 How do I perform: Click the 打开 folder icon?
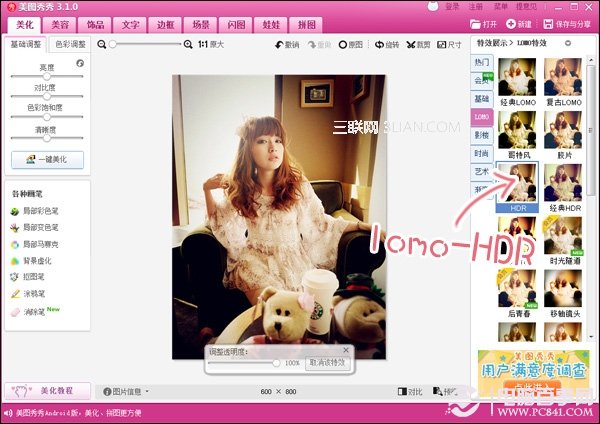(475, 24)
